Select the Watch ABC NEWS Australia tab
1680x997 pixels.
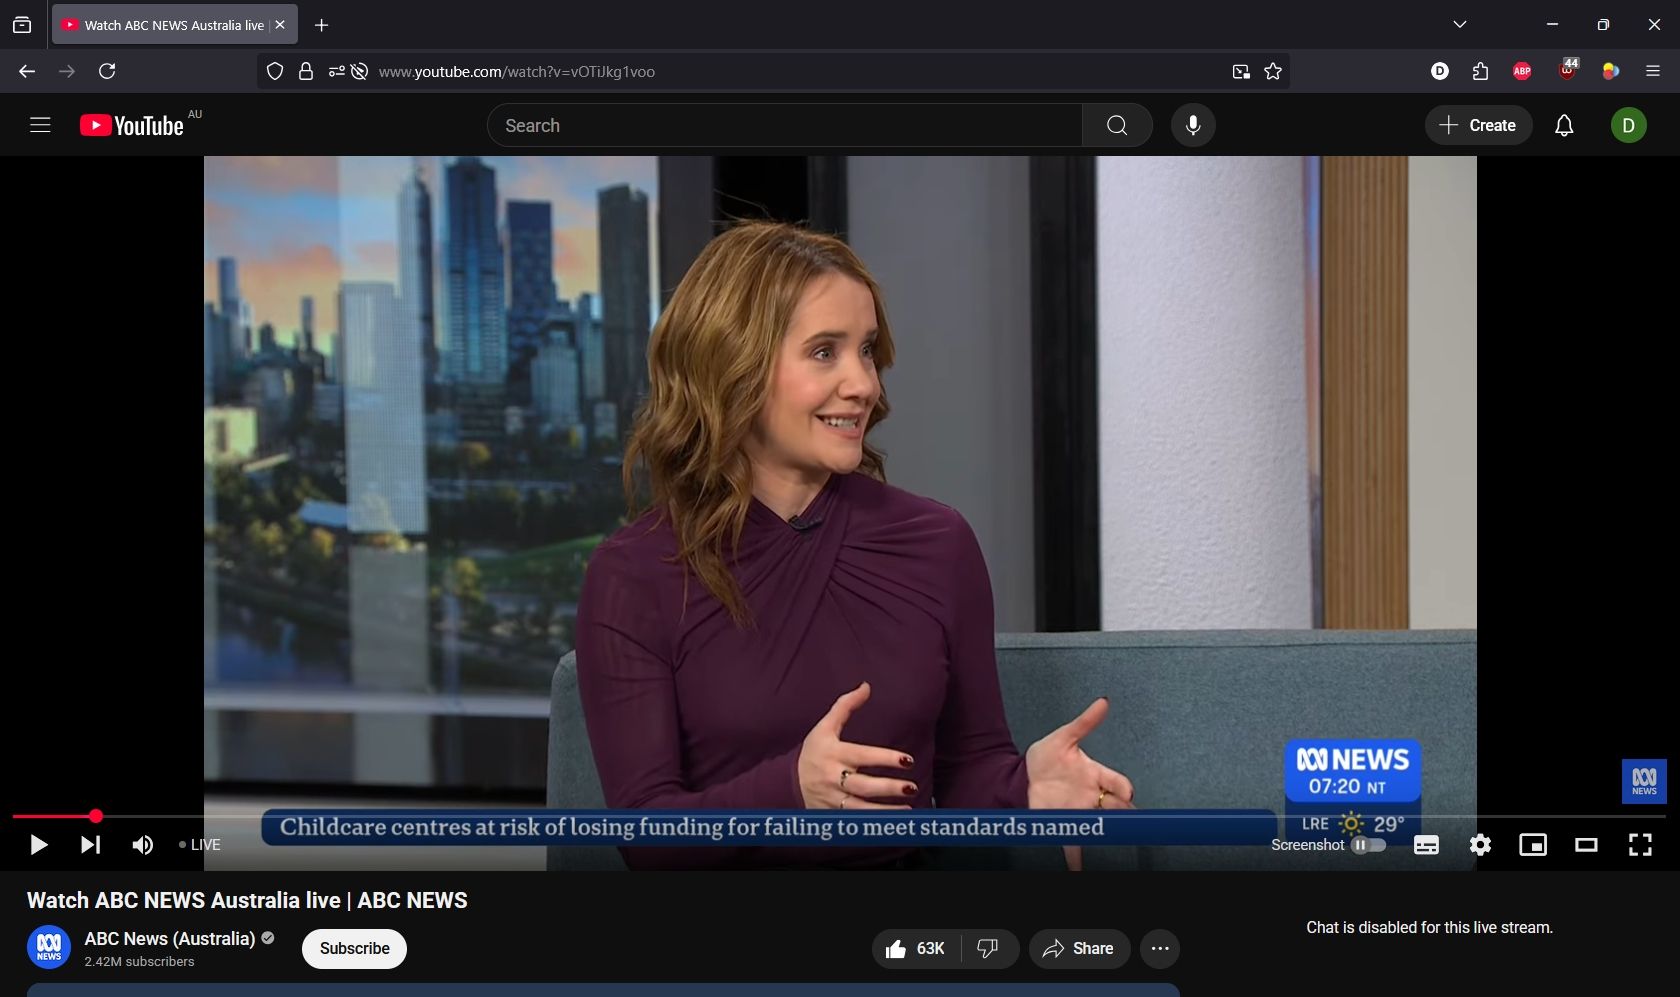(x=165, y=25)
